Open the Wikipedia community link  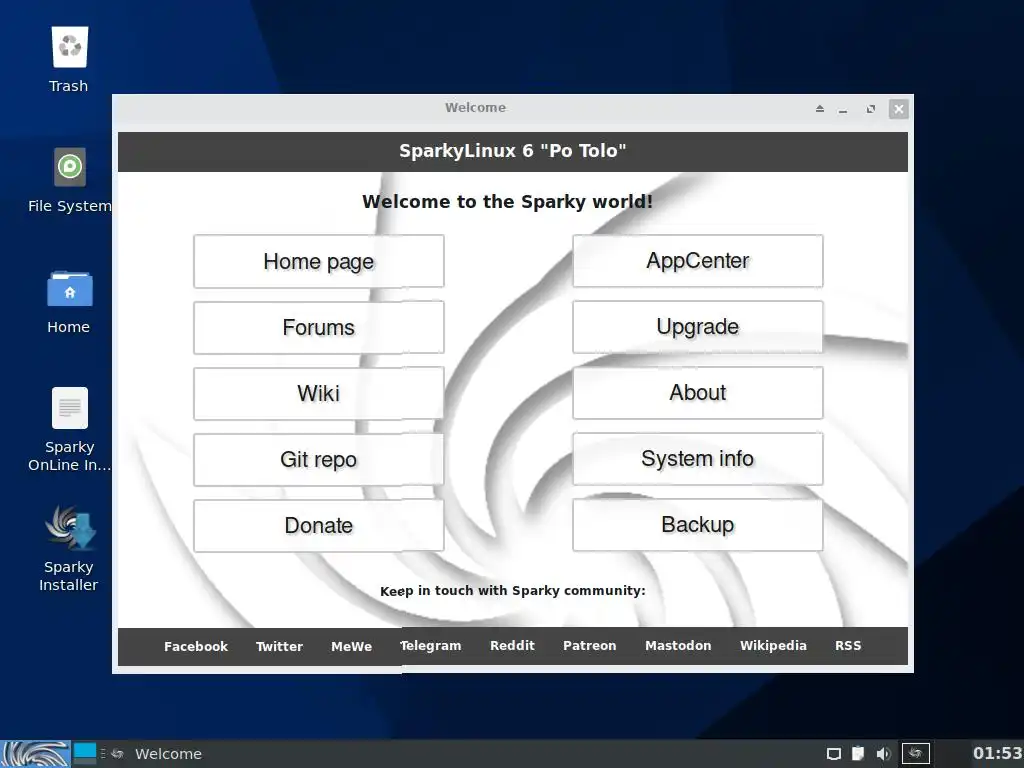tap(773, 646)
